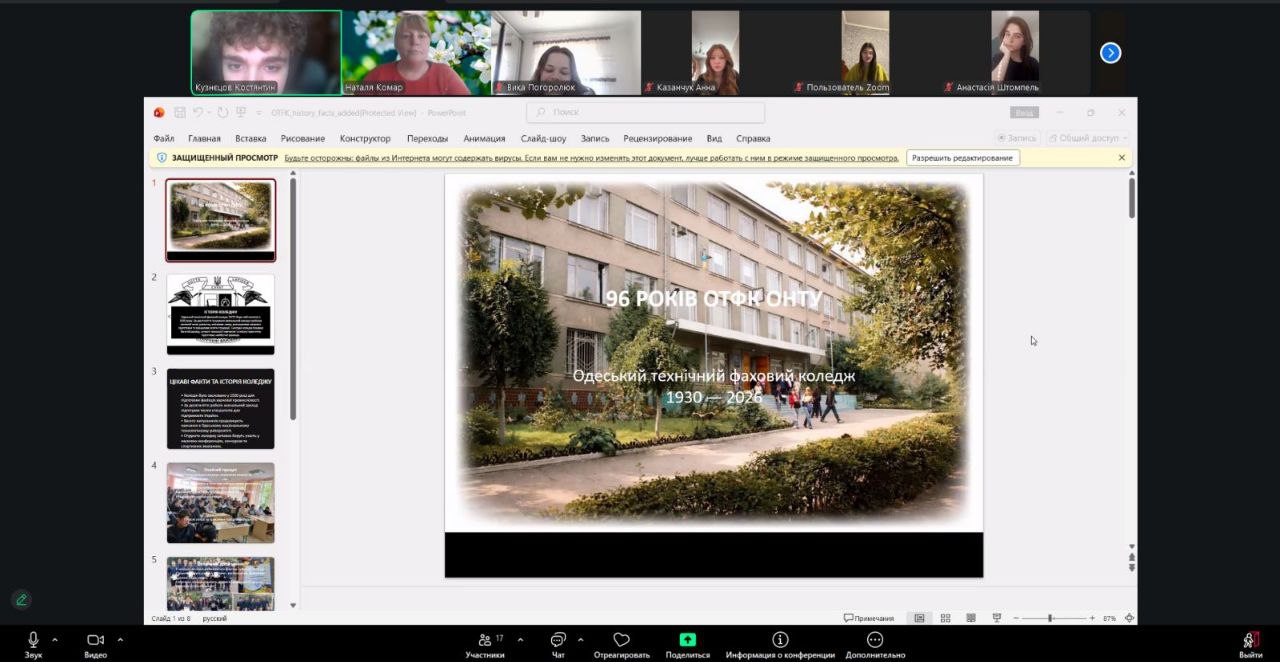Switch to Slide Sorter view in status bar
This screenshot has width=1280, height=662.
tap(945, 618)
